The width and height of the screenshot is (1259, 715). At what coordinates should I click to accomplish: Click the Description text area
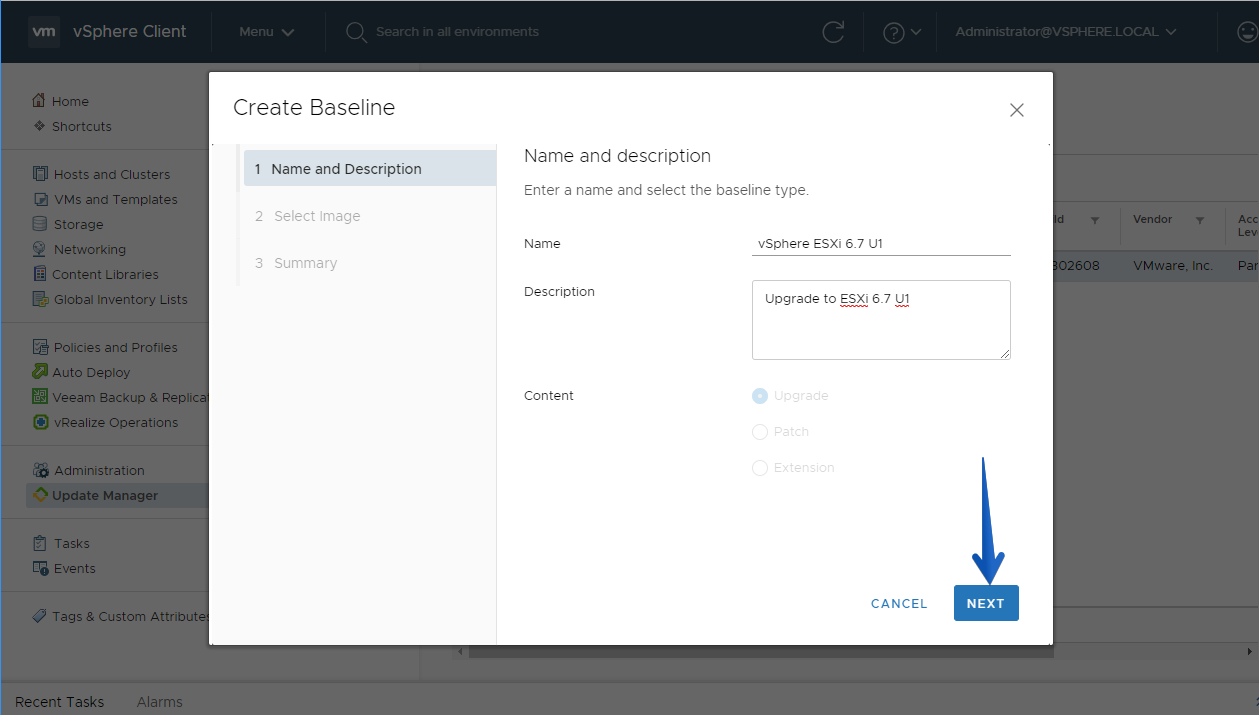881,320
